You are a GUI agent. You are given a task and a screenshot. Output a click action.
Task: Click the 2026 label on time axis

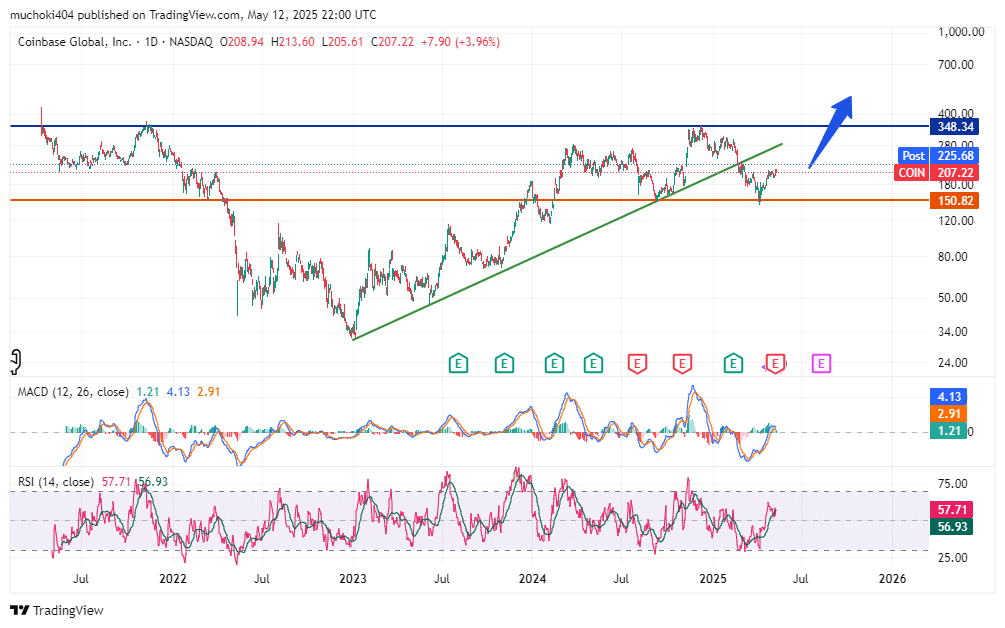coord(891,579)
